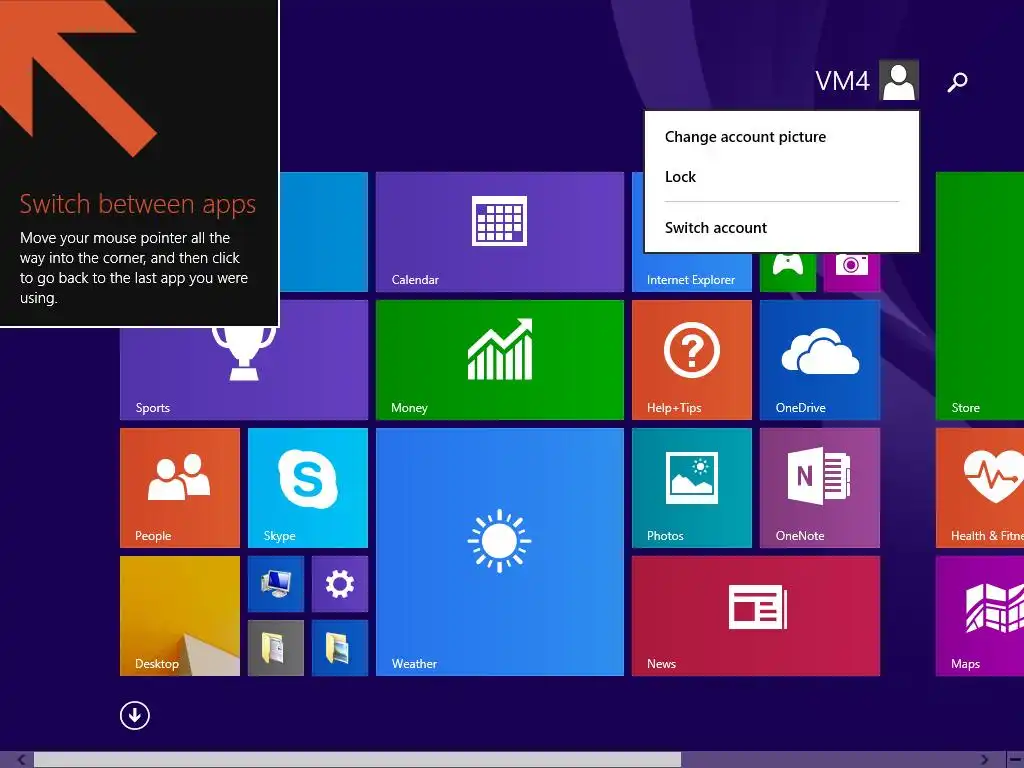
Task: Open the Documents folder tile
Action: tap(276, 648)
